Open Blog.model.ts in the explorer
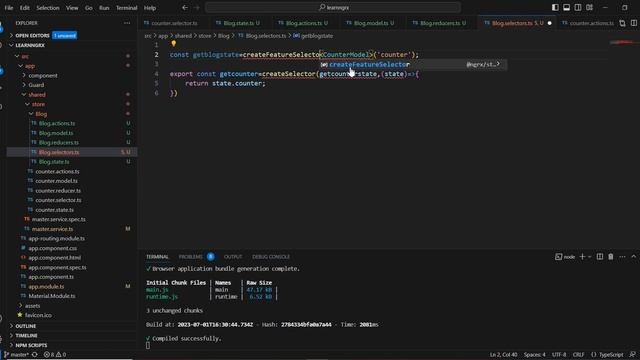This screenshot has width=640, height=360. point(56,133)
